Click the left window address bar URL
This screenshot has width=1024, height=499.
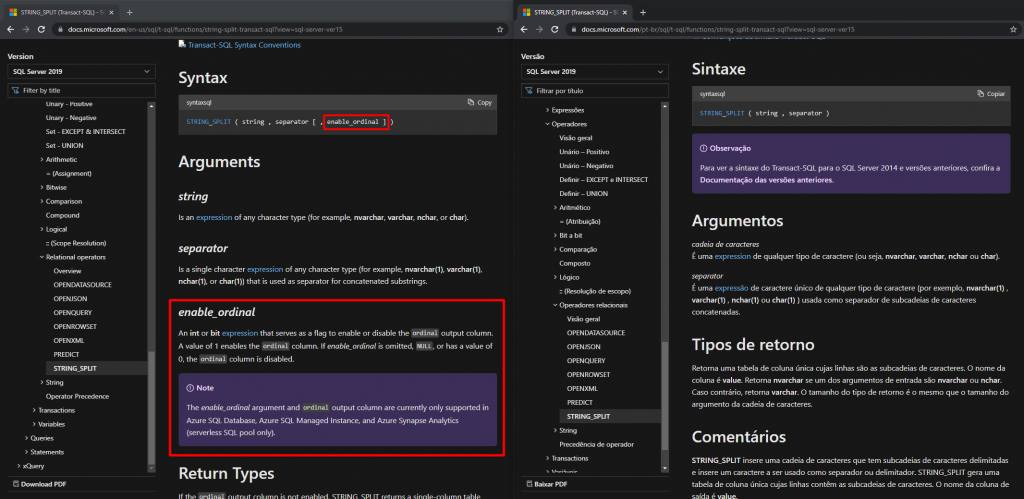coord(206,29)
